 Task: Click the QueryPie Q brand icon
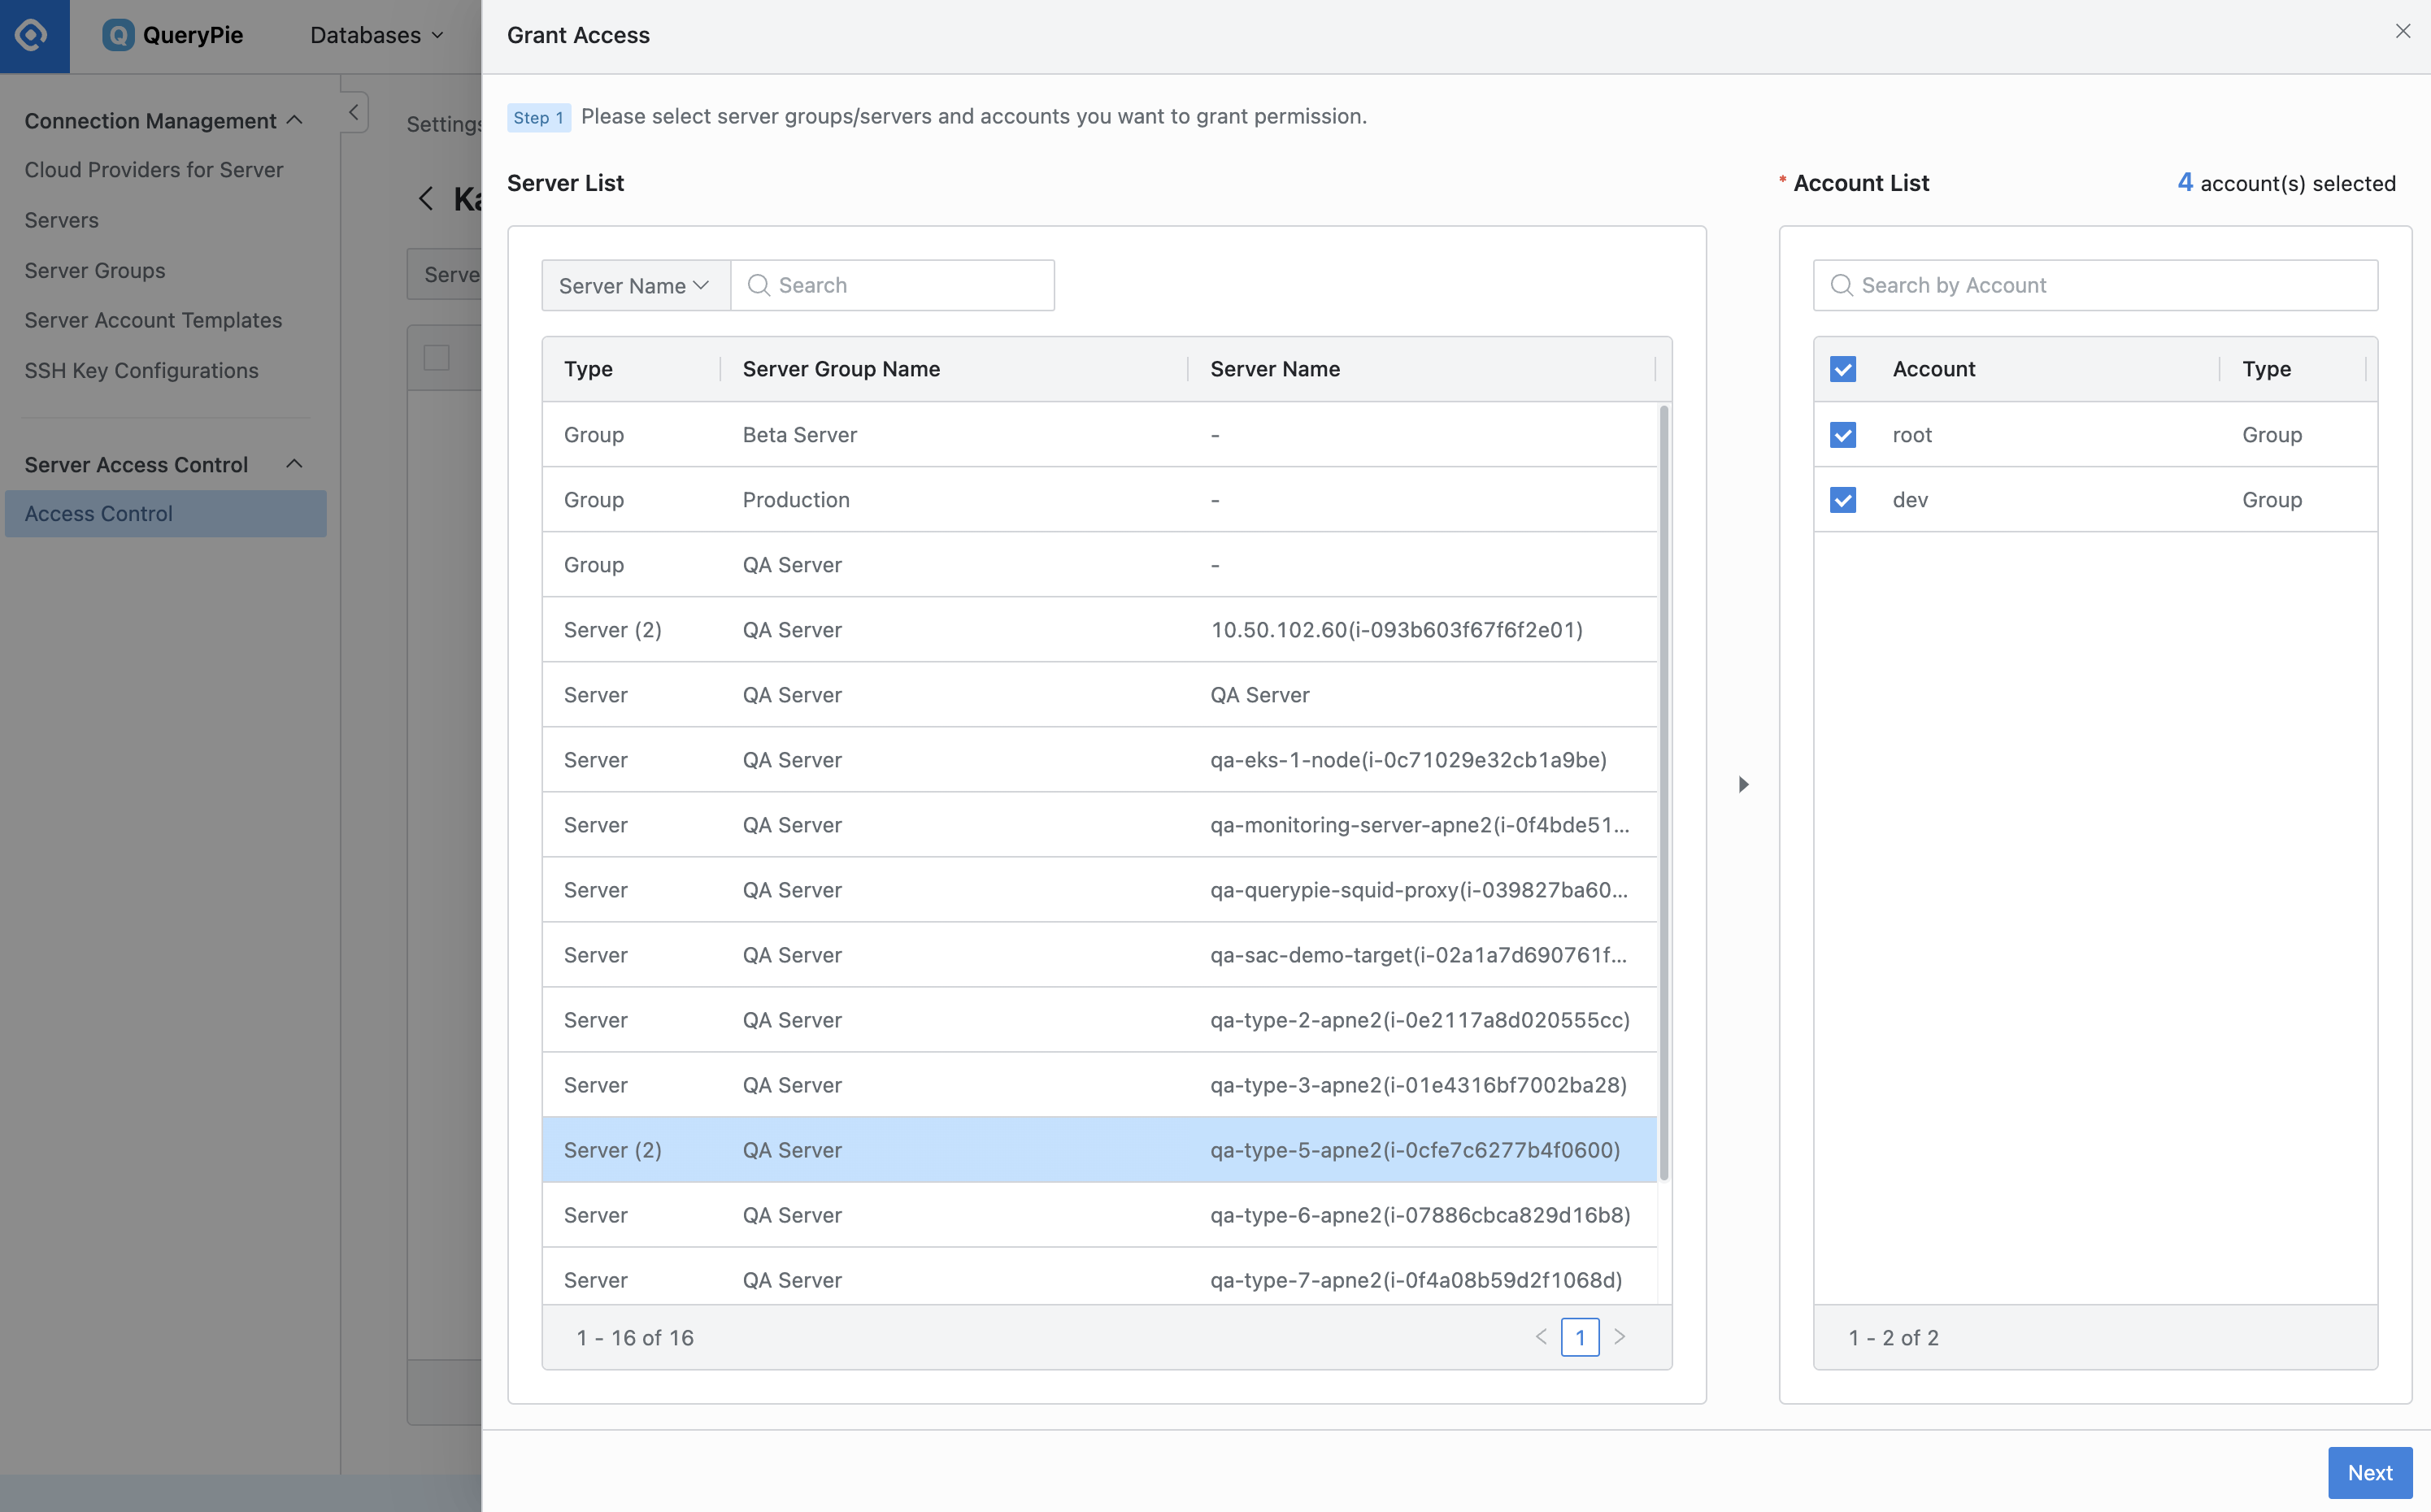point(118,35)
